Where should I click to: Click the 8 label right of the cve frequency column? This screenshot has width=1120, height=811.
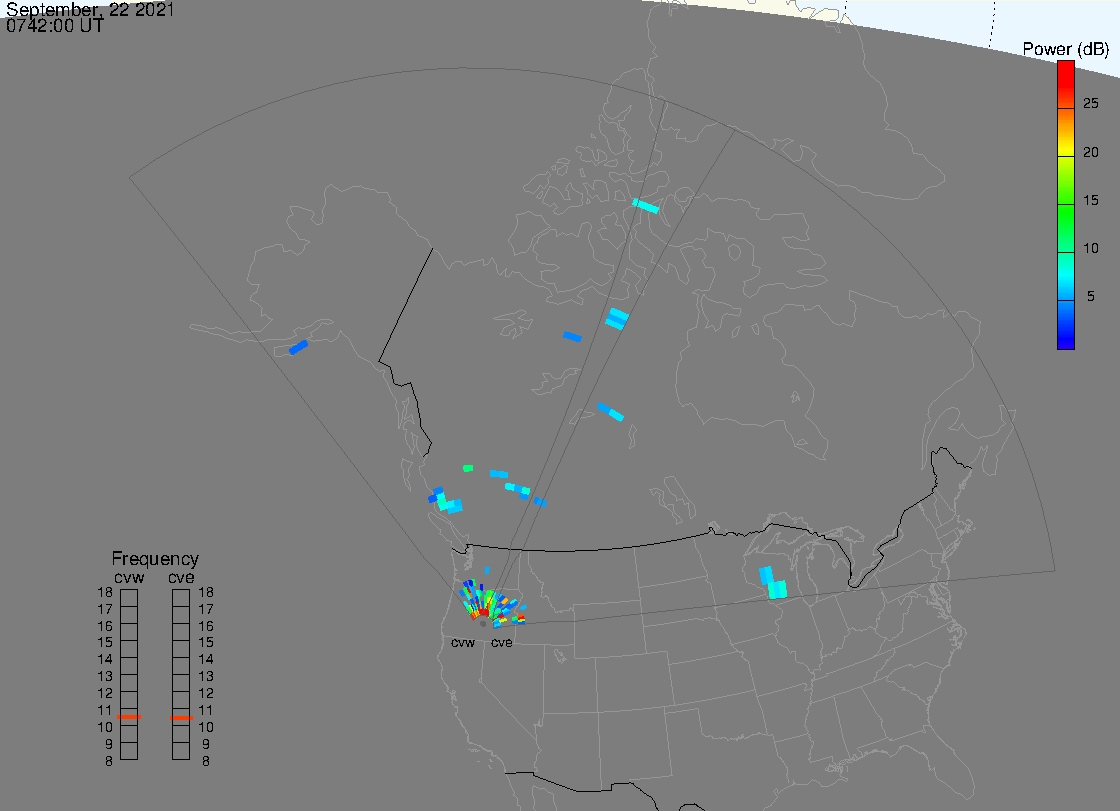pyautogui.click(x=206, y=761)
